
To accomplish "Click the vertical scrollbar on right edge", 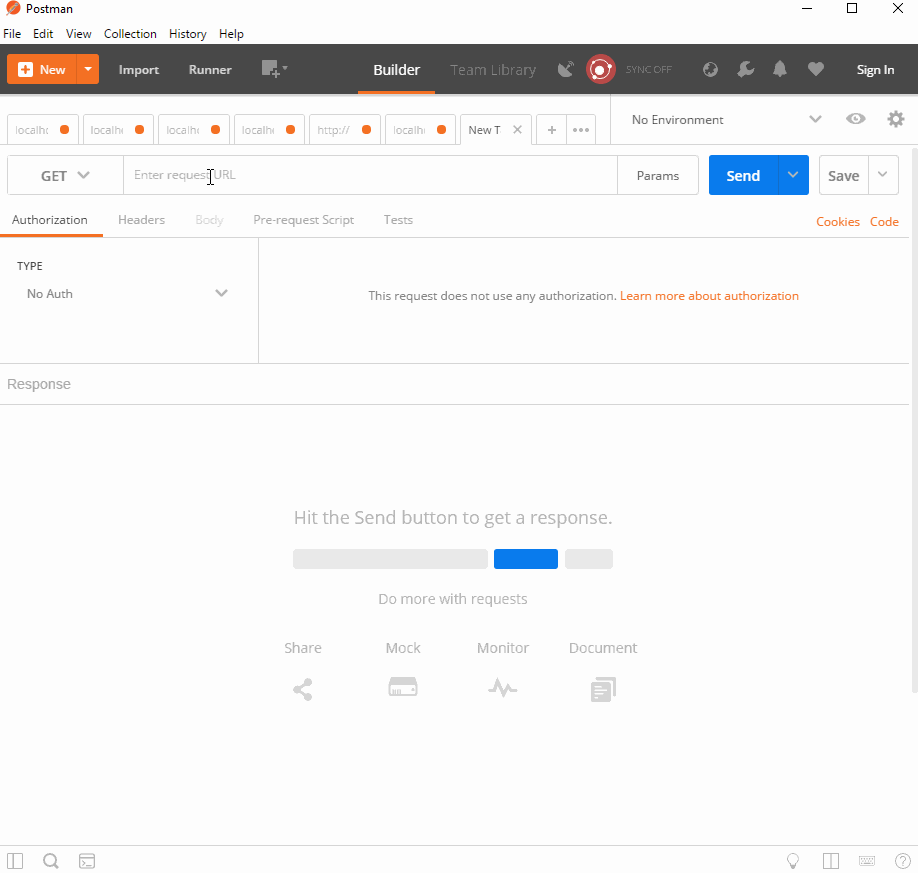I will point(914,419).
